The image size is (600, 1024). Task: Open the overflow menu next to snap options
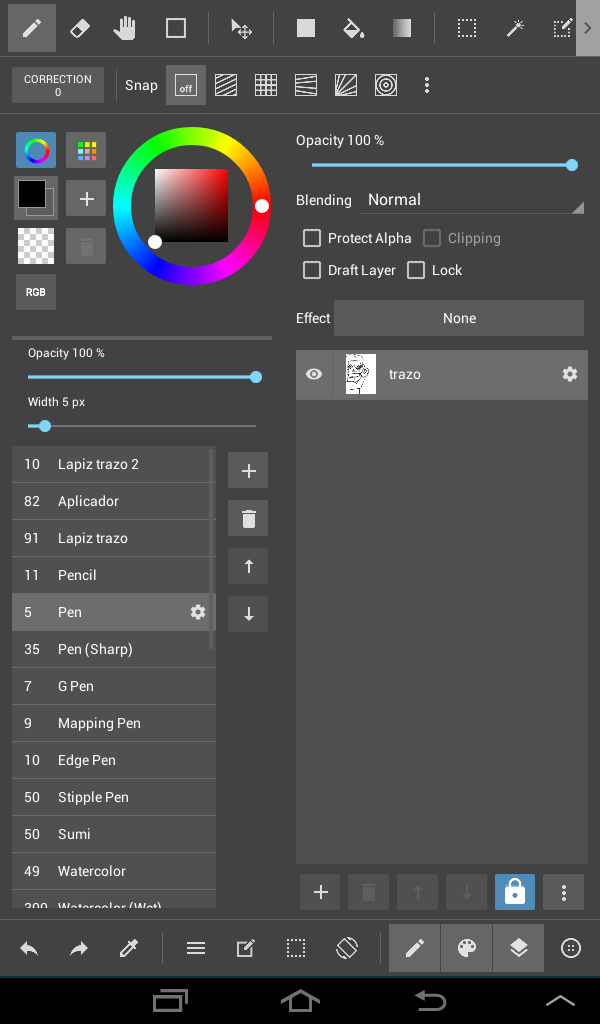click(427, 86)
